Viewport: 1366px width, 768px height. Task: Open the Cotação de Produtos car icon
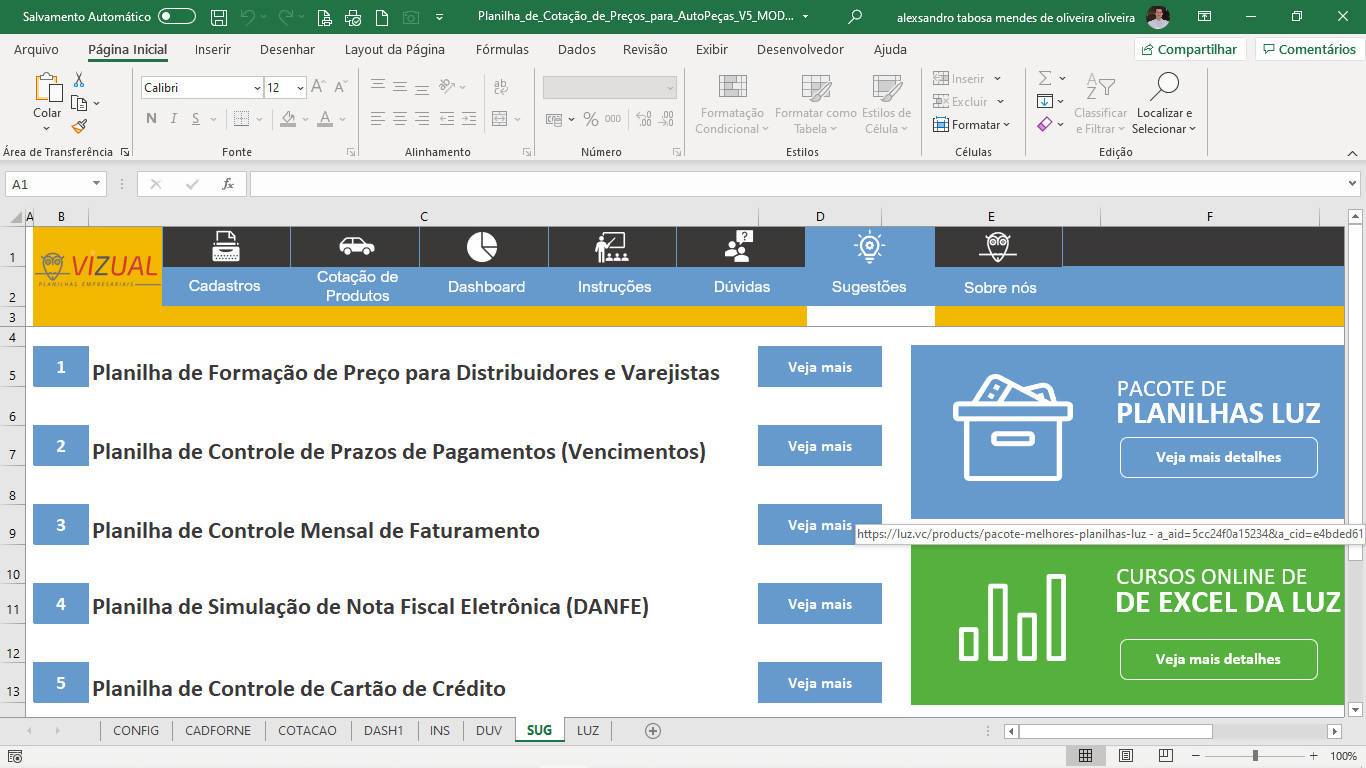pyautogui.click(x=356, y=246)
